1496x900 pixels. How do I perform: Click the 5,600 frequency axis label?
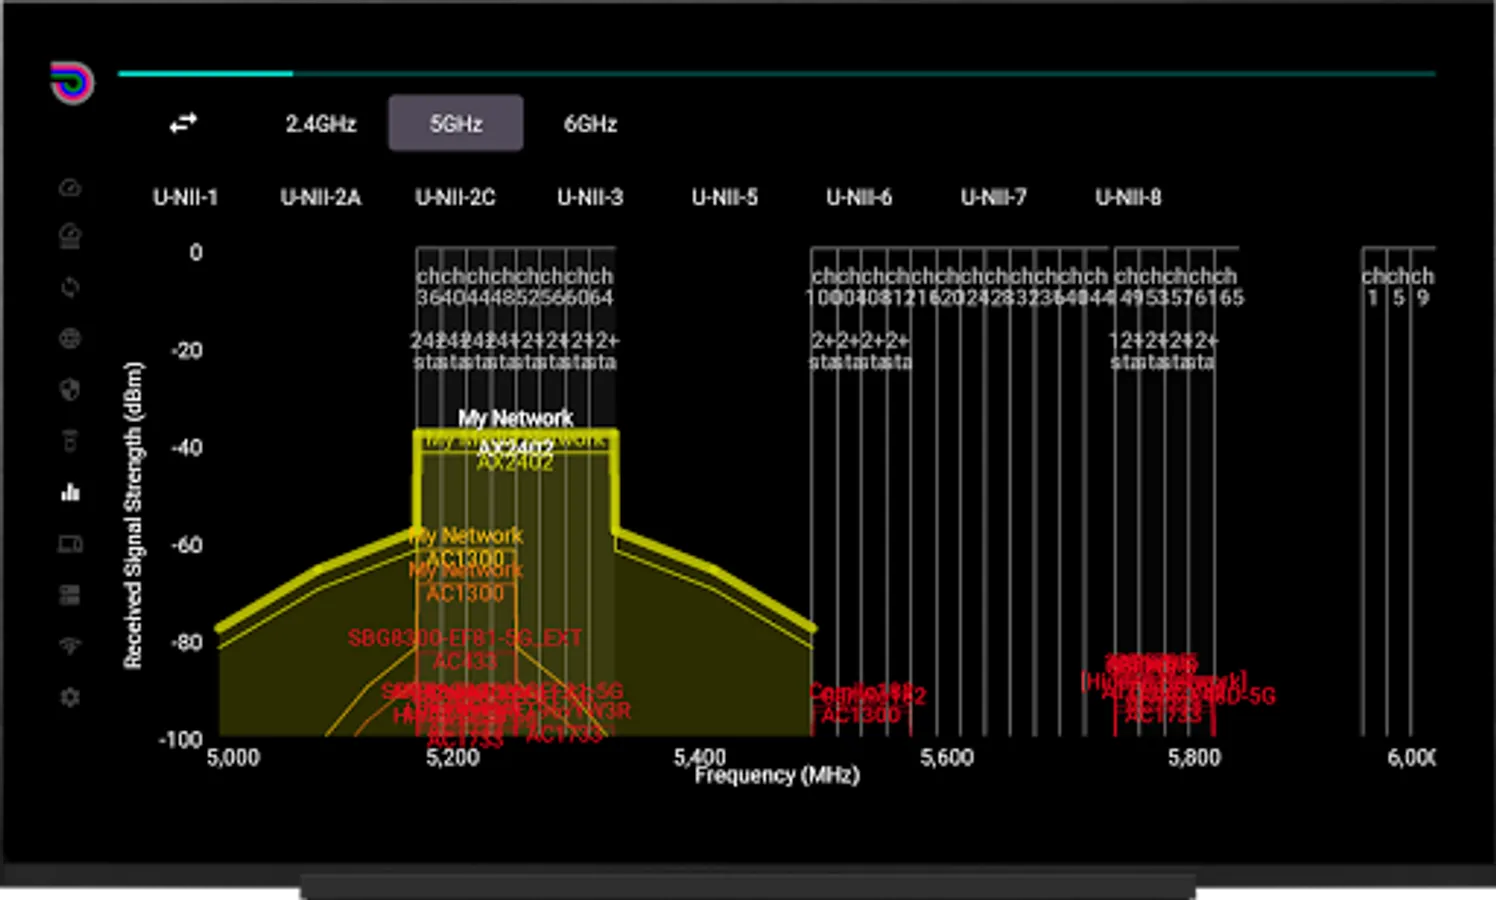coord(946,758)
